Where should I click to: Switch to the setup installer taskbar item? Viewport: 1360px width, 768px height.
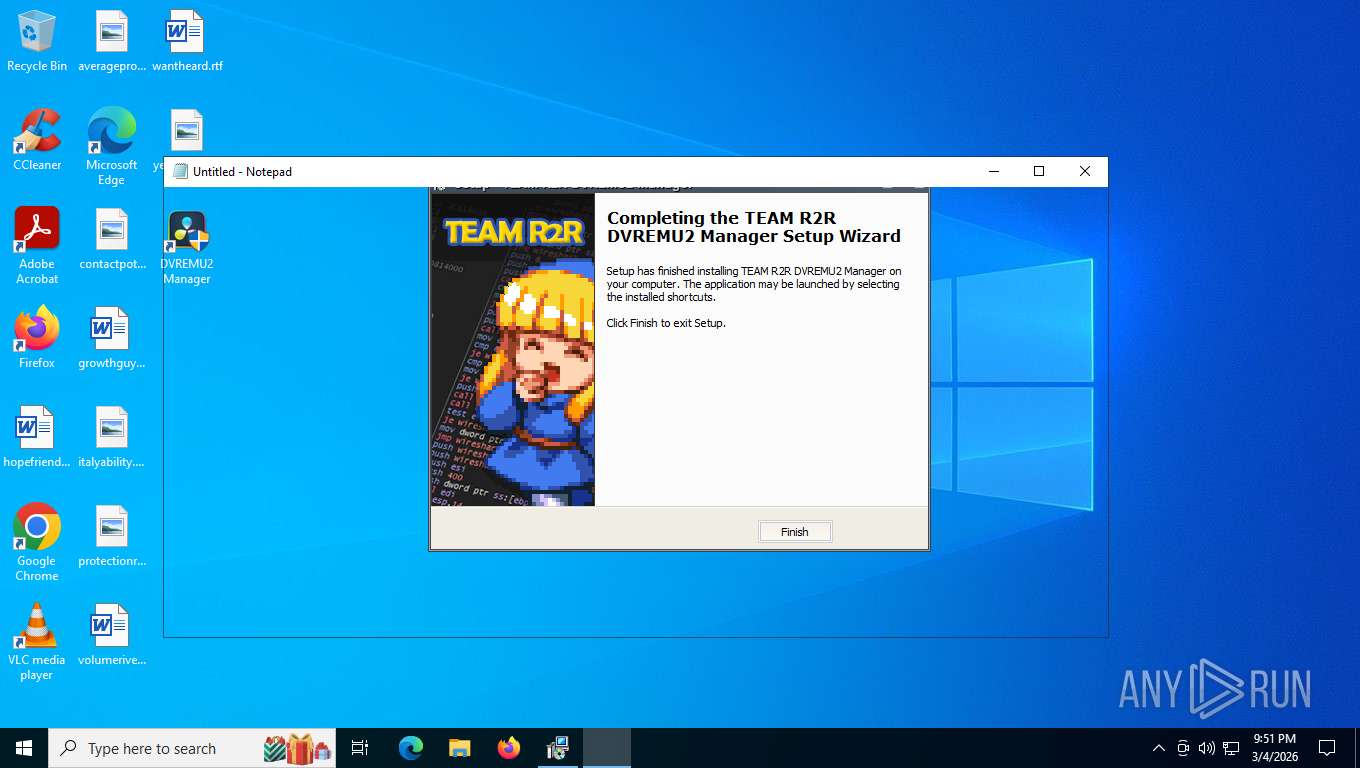pyautogui.click(x=557, y=748)
